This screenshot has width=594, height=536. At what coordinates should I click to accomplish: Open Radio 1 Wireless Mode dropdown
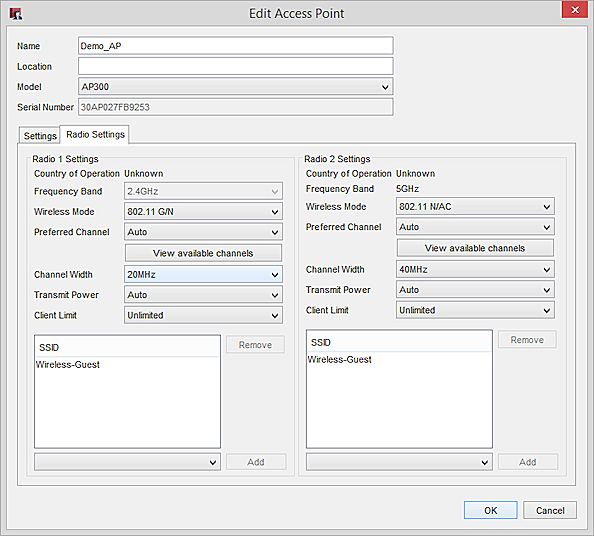203,212
